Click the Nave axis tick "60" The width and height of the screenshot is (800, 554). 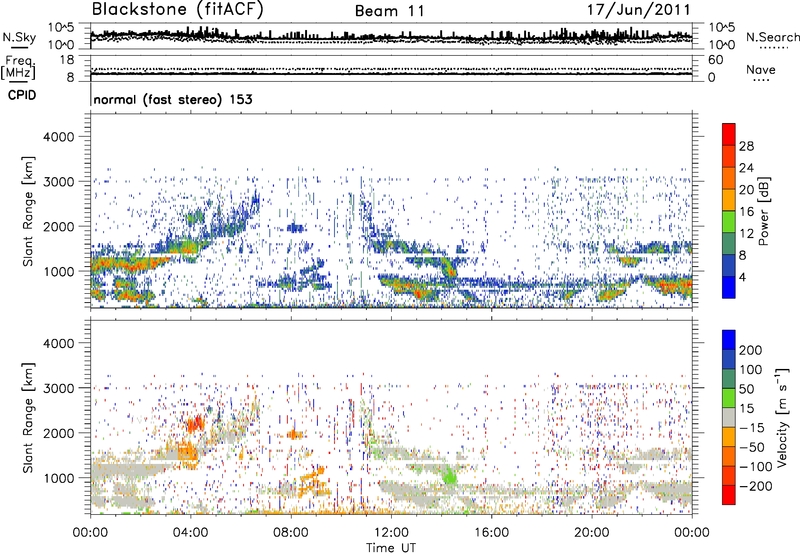click(715, 60)
